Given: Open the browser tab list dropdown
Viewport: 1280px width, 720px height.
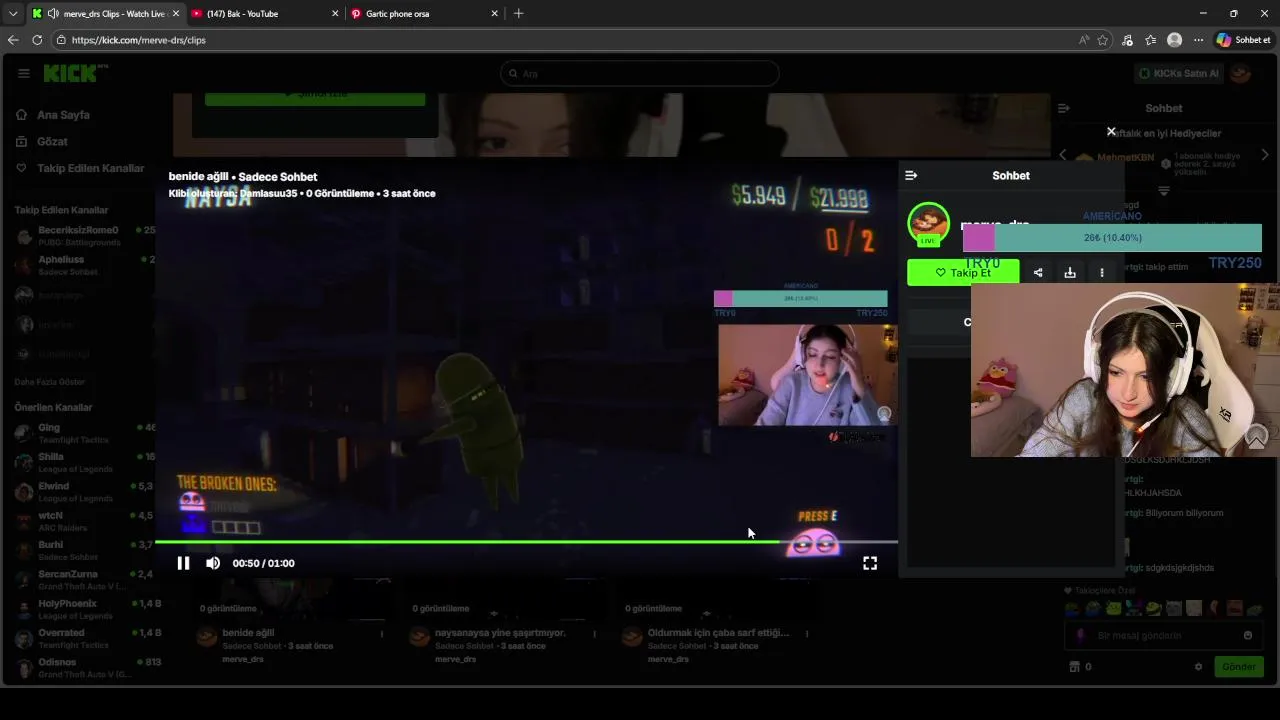Looking at the screenshot, I should pos(13,14).
